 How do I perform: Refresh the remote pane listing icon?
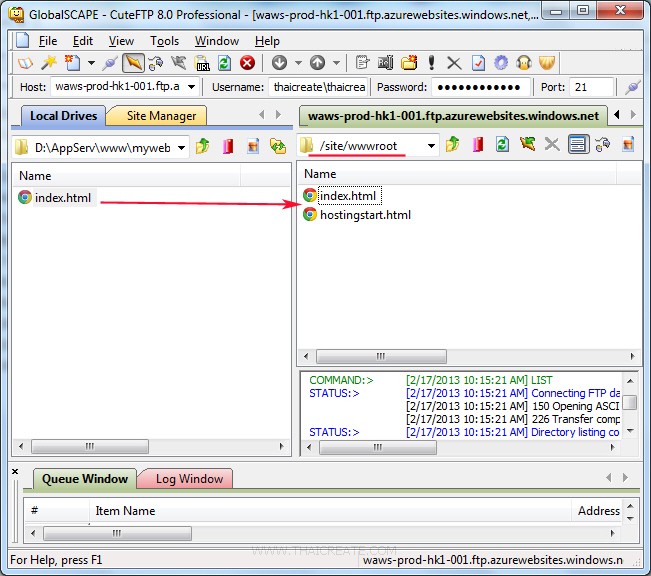click(x=502, y=145)
